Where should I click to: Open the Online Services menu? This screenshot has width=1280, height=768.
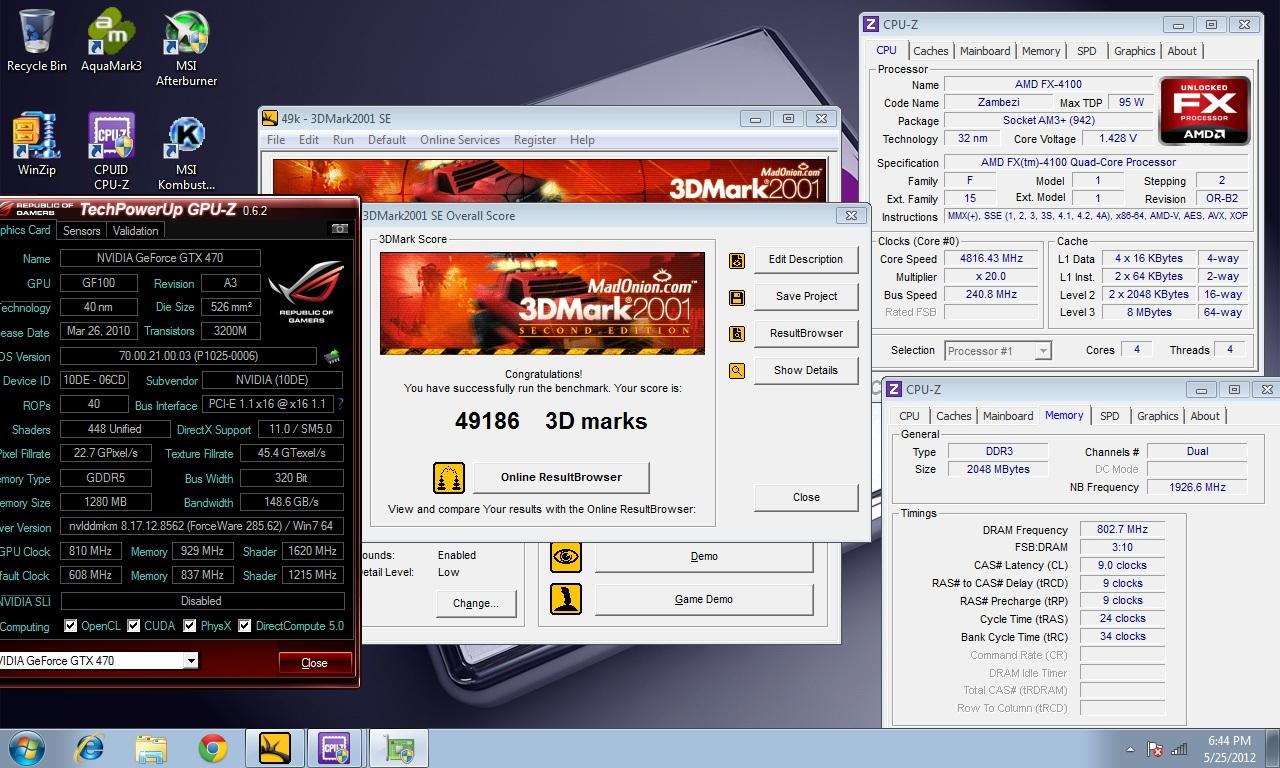(x=459, y=140)
